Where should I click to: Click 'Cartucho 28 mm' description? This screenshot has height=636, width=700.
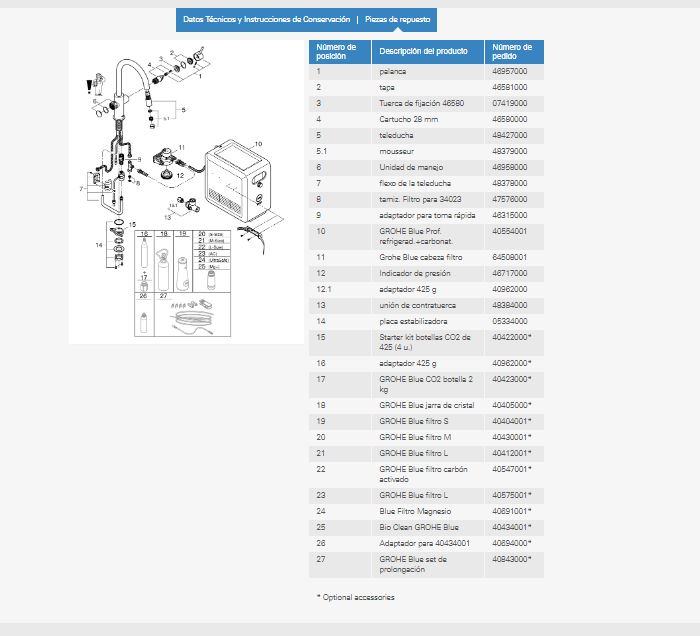(x=408, y=120)
